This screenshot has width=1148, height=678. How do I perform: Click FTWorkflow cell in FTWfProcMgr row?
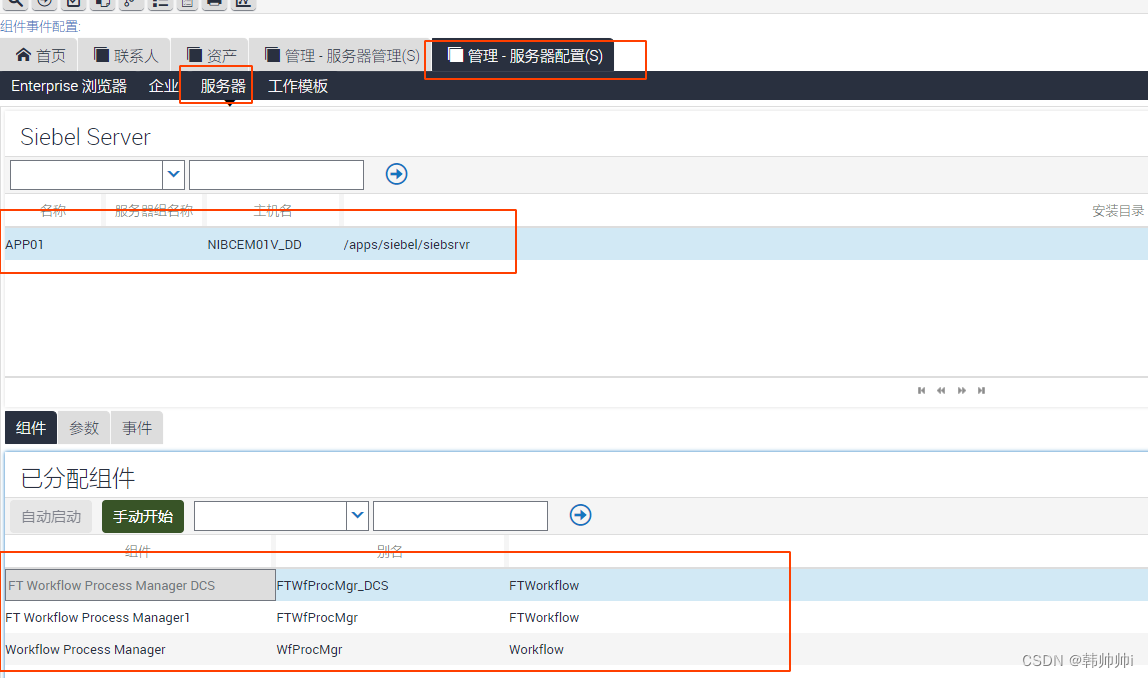pyautogui.click(x=544, y=618)
